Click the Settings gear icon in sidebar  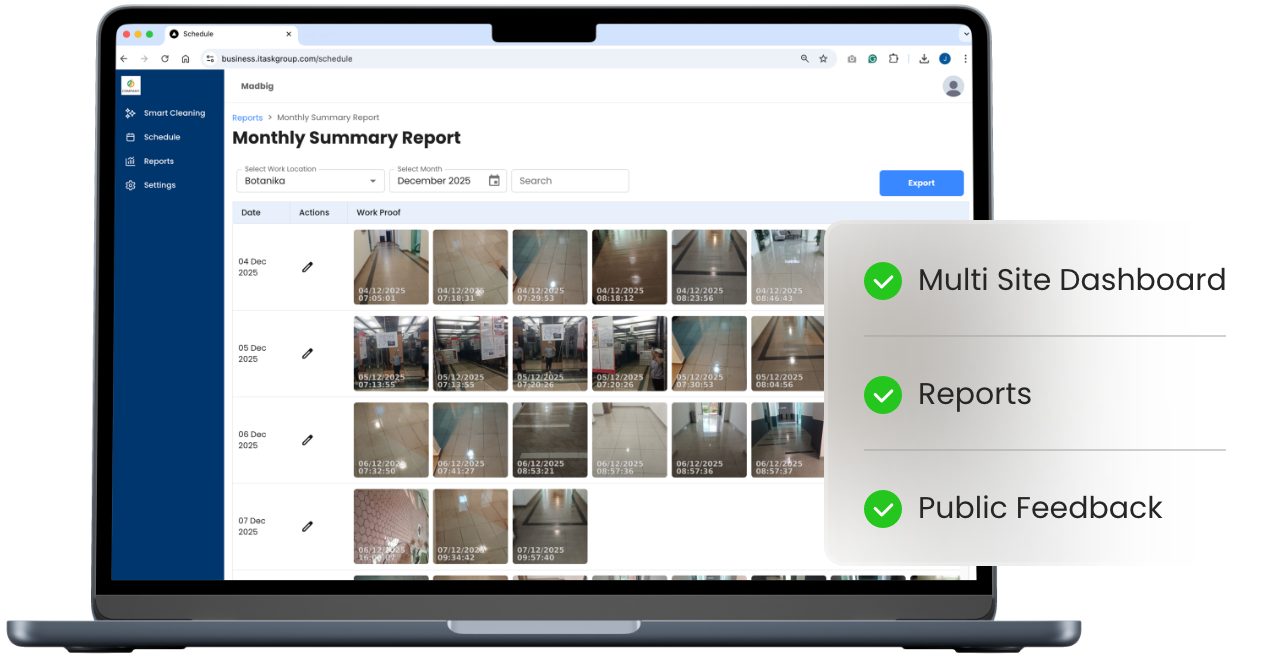click(130, 185)
